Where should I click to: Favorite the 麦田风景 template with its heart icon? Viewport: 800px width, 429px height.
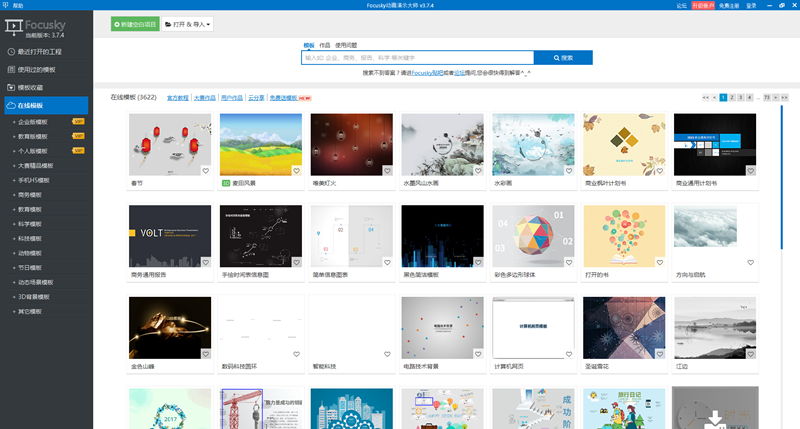click(x=296, y=171)
